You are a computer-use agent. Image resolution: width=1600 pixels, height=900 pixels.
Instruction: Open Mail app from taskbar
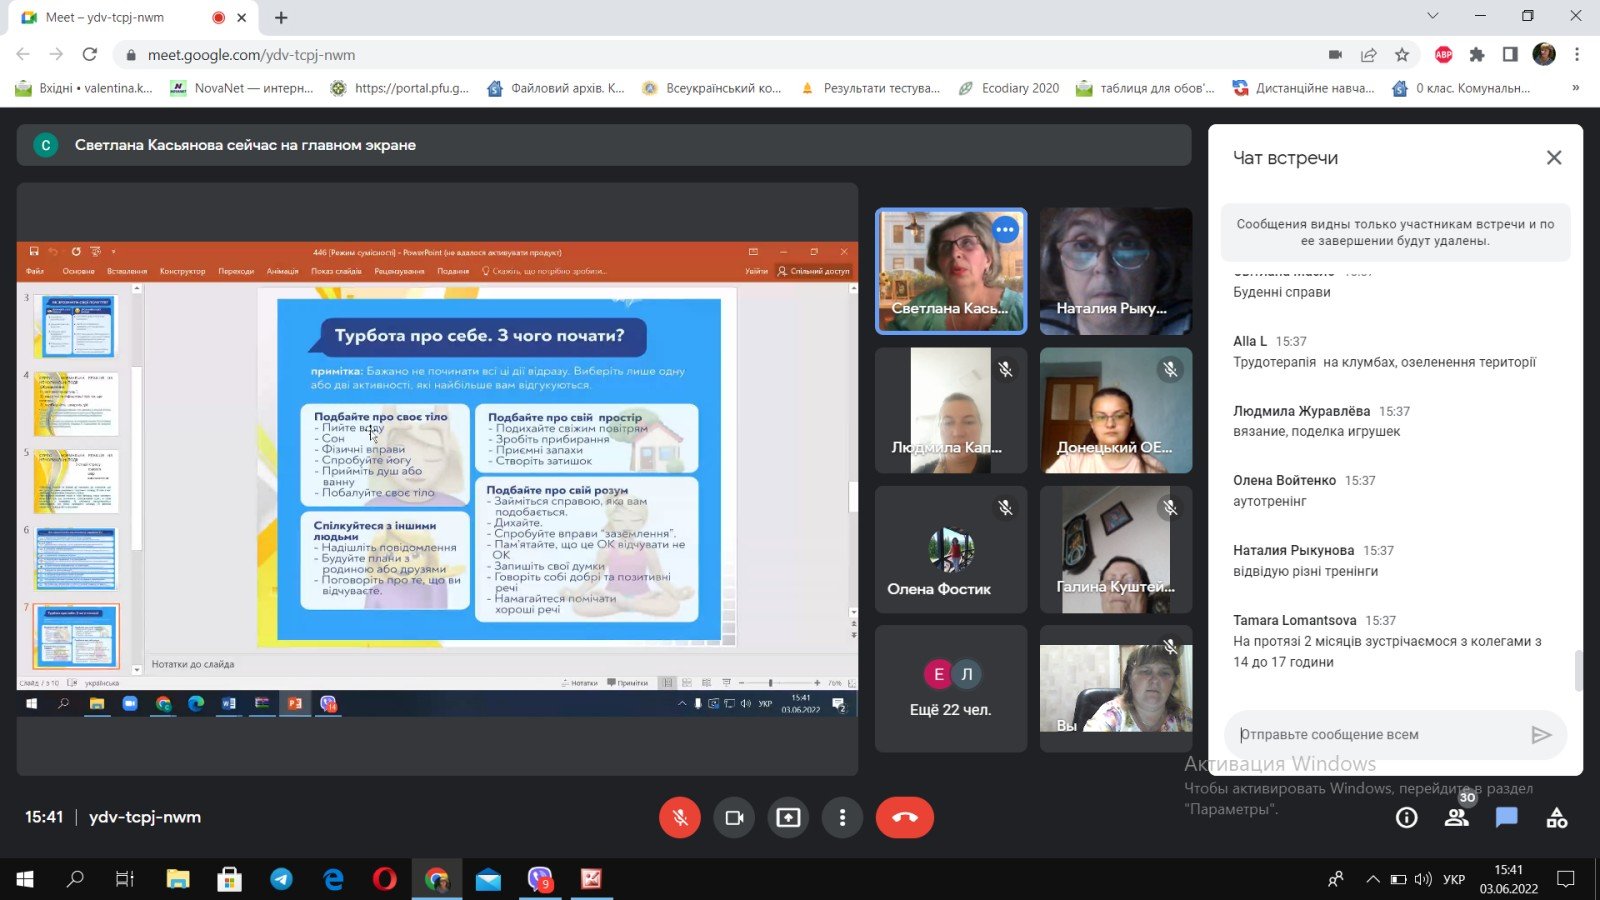488,879
